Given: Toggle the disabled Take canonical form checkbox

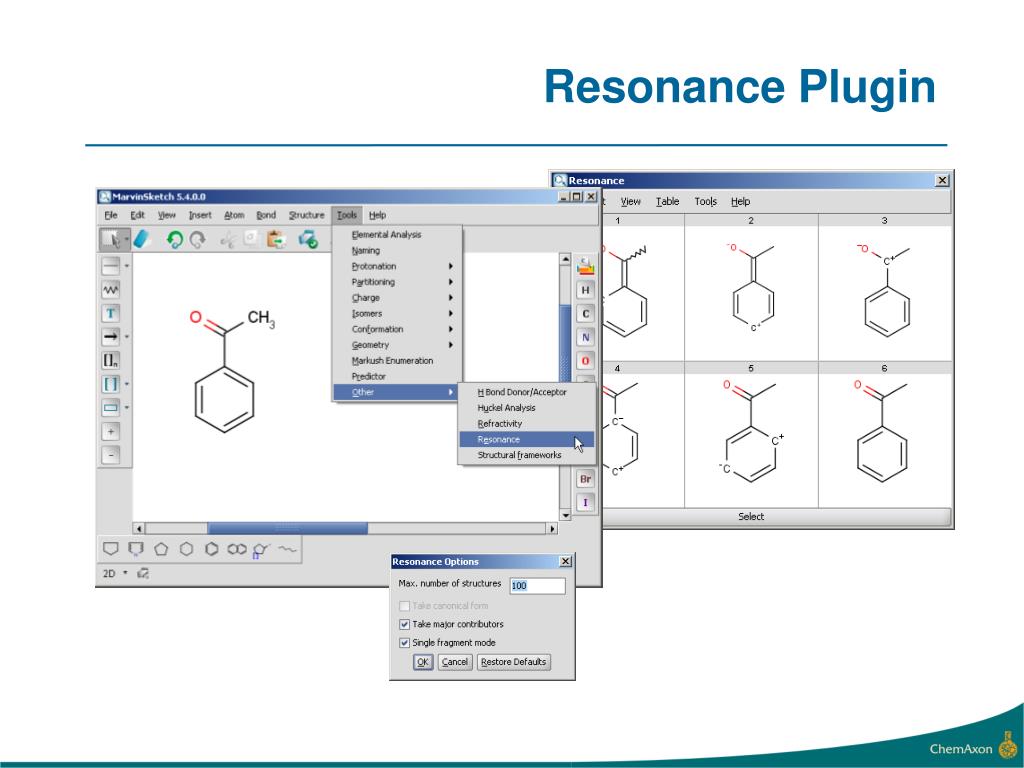Looking at the screenshot, I should tap(404, 606).
